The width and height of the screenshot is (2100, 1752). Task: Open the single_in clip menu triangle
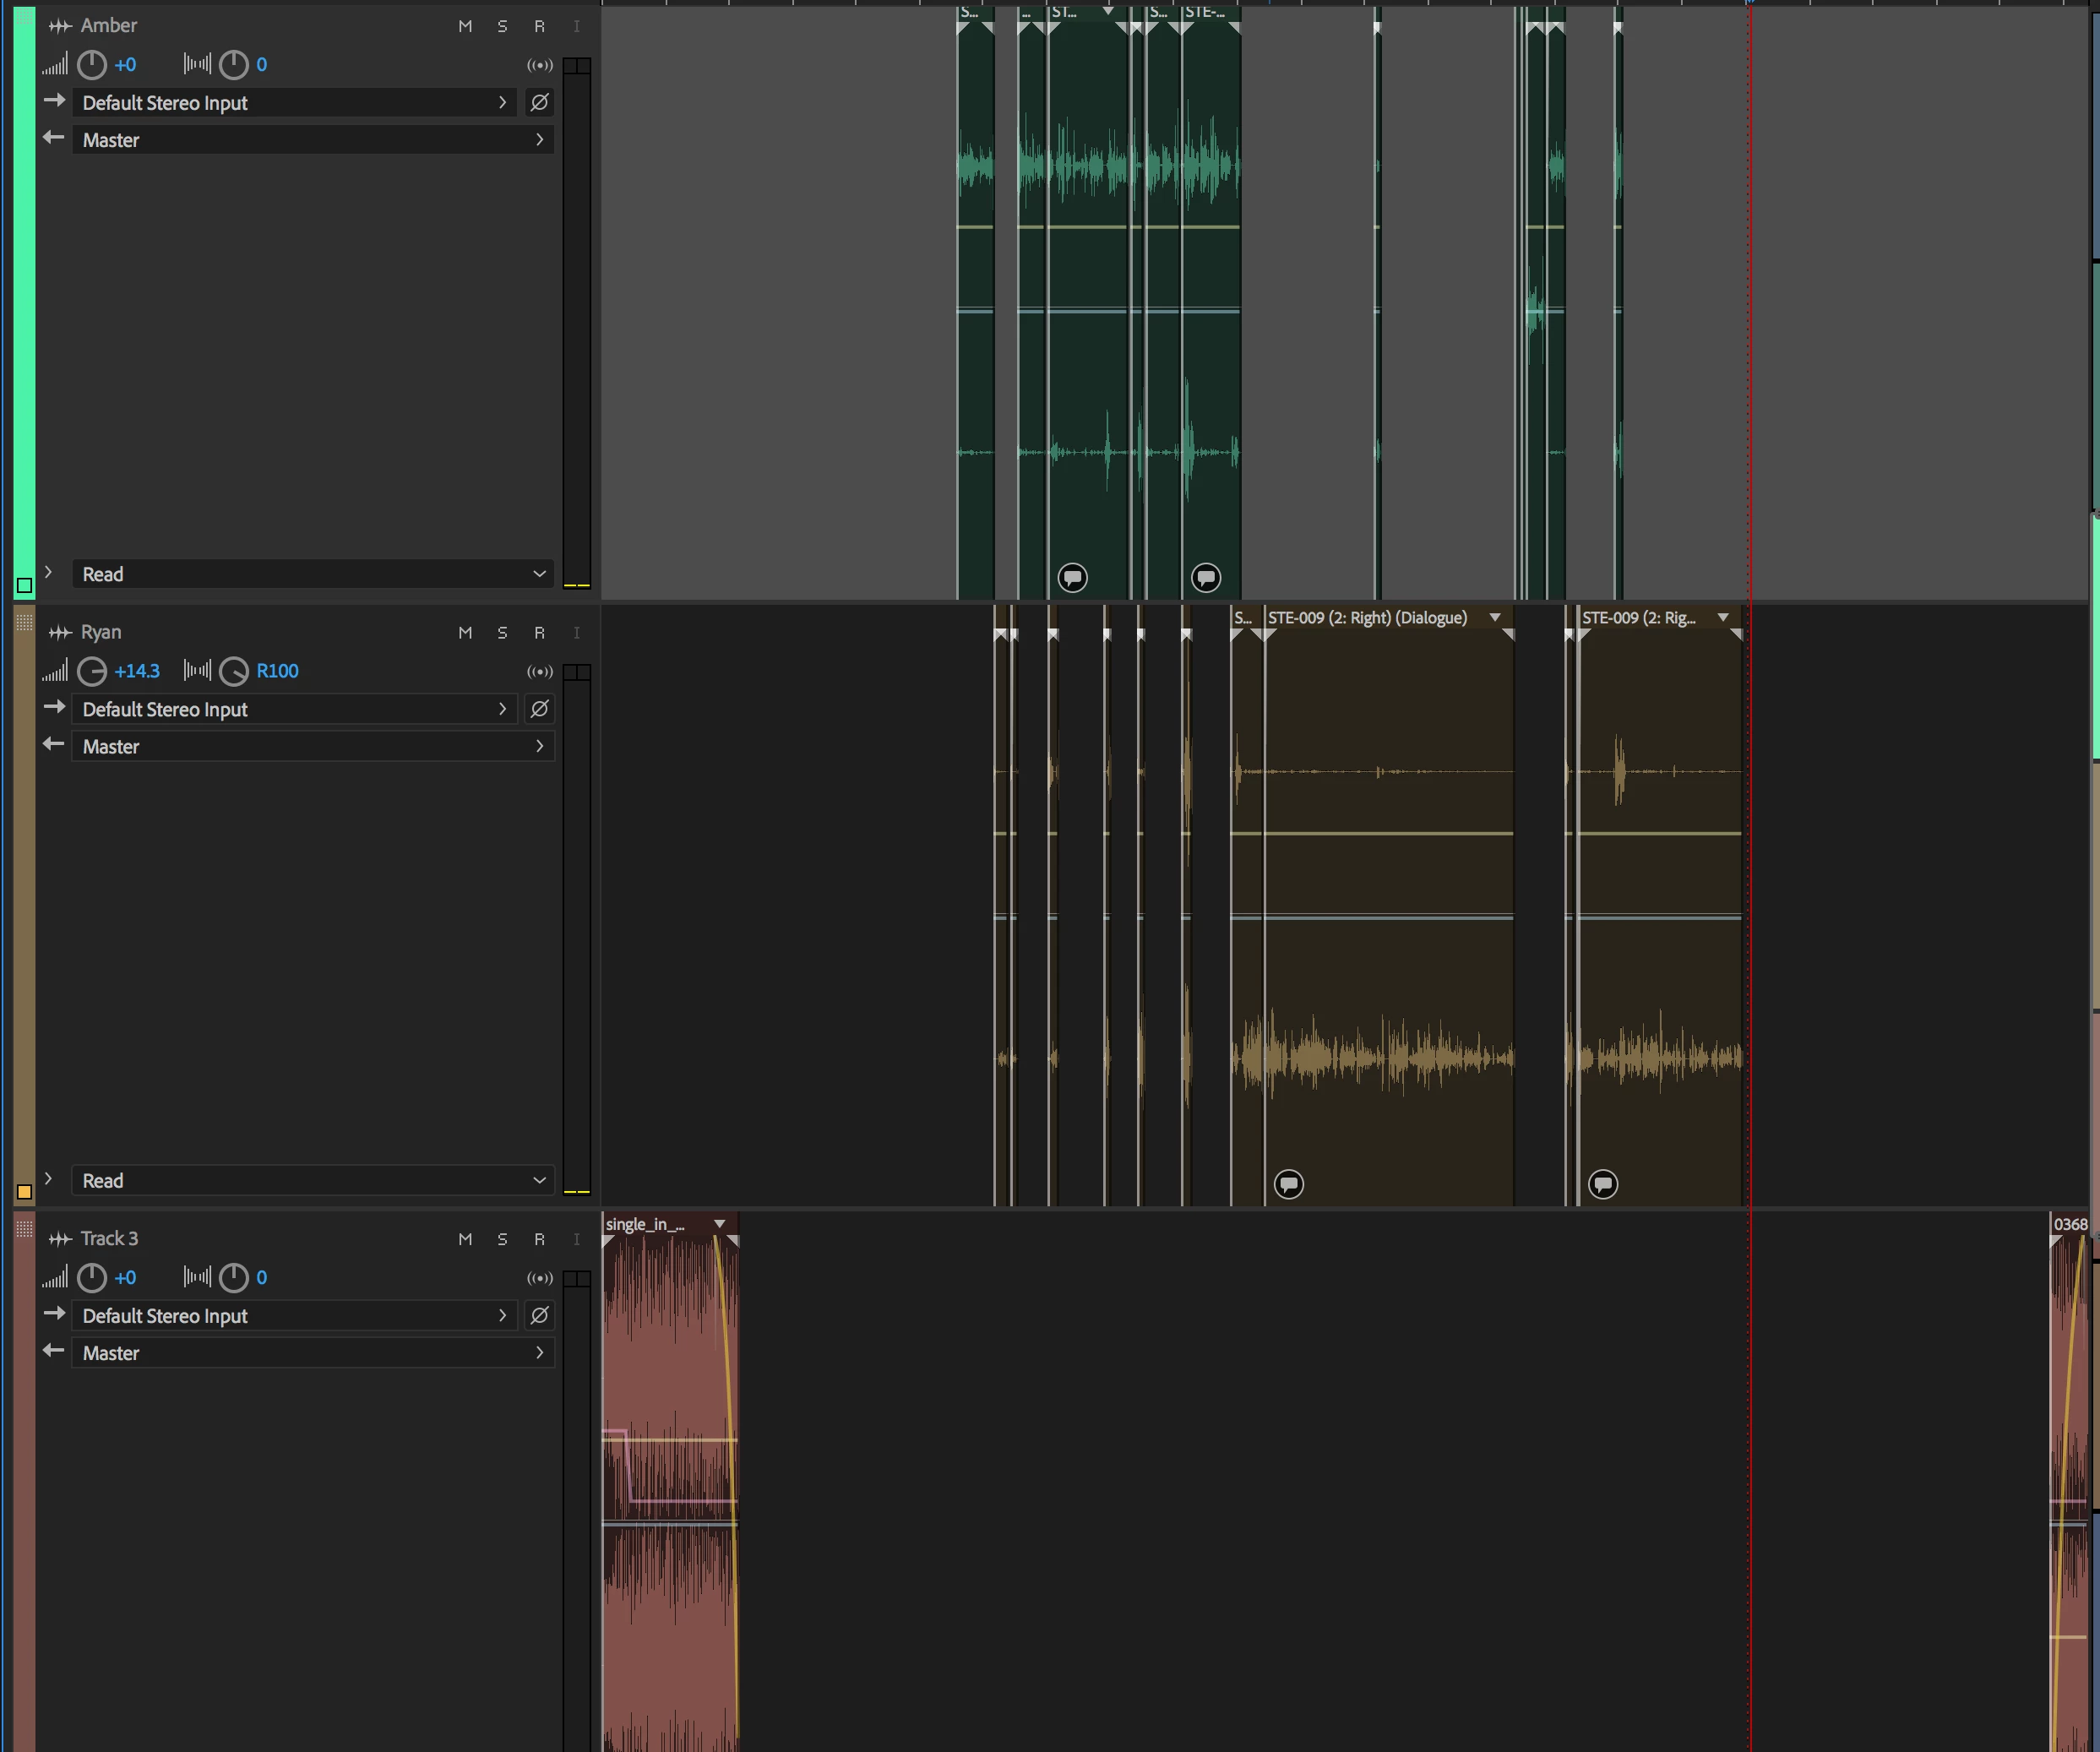[x=719, y=1224]
